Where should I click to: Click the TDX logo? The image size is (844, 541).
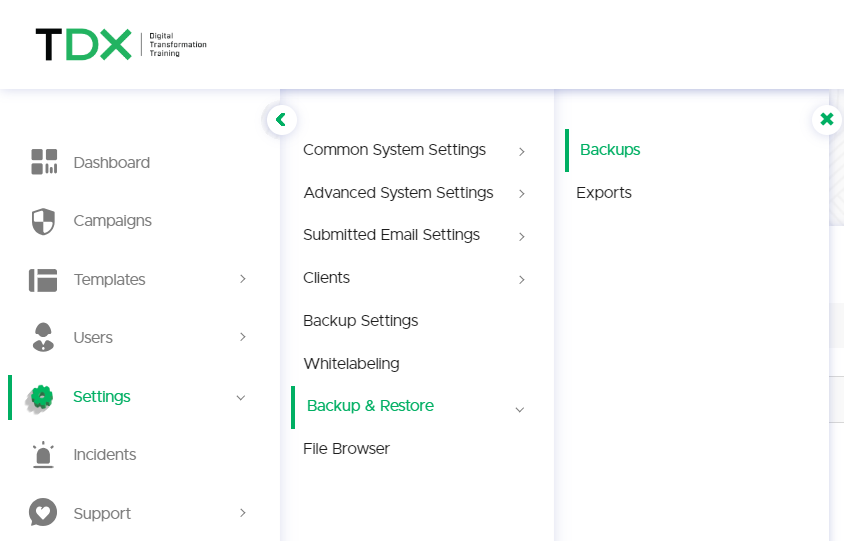pyautogui.click(x=121, y=44)
